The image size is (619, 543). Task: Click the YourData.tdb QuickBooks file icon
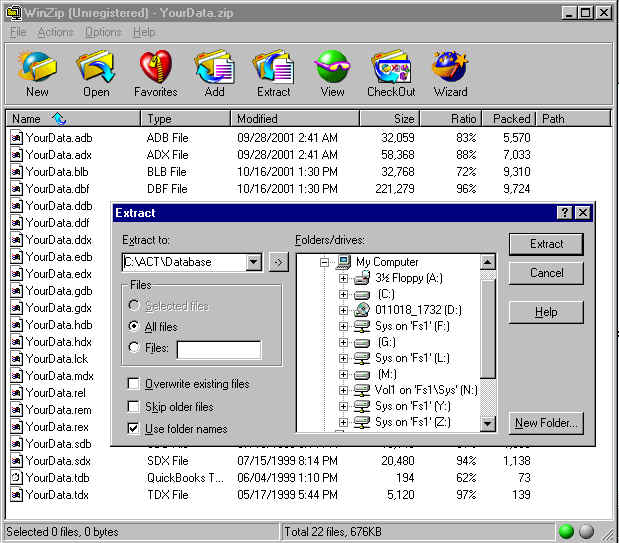tap(16, 478)
